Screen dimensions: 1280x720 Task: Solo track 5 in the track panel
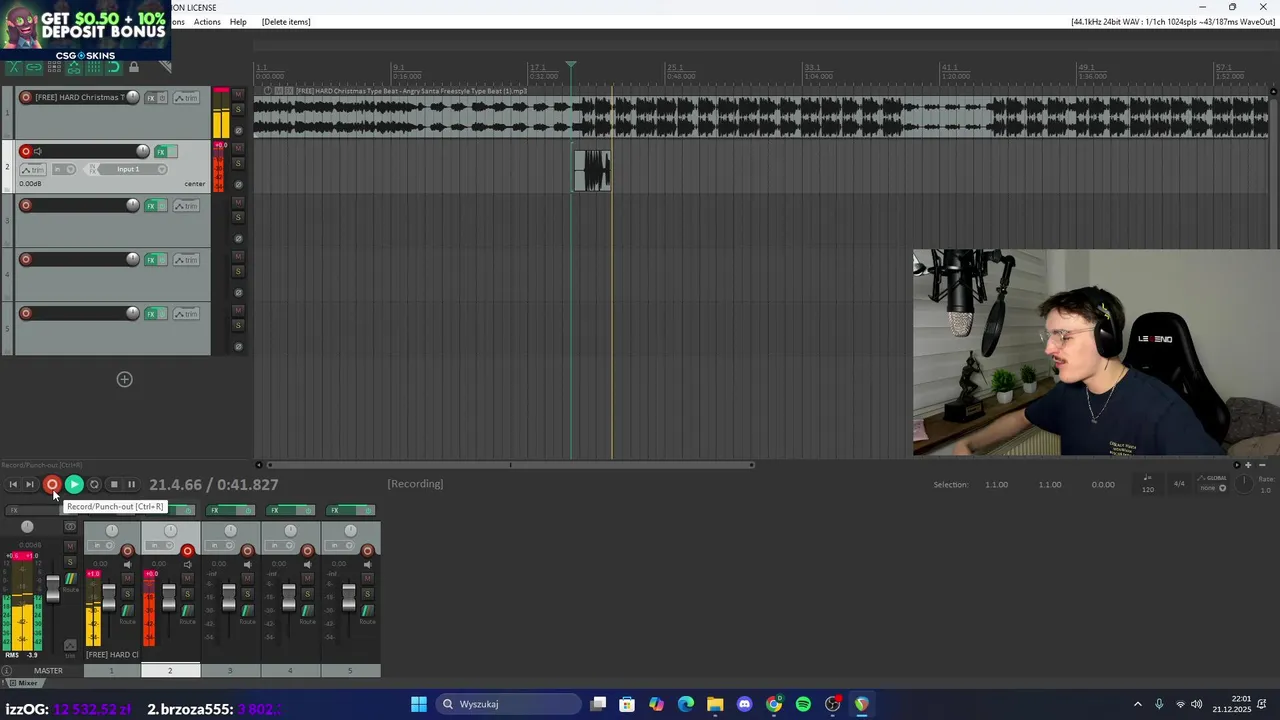[238, 325]
